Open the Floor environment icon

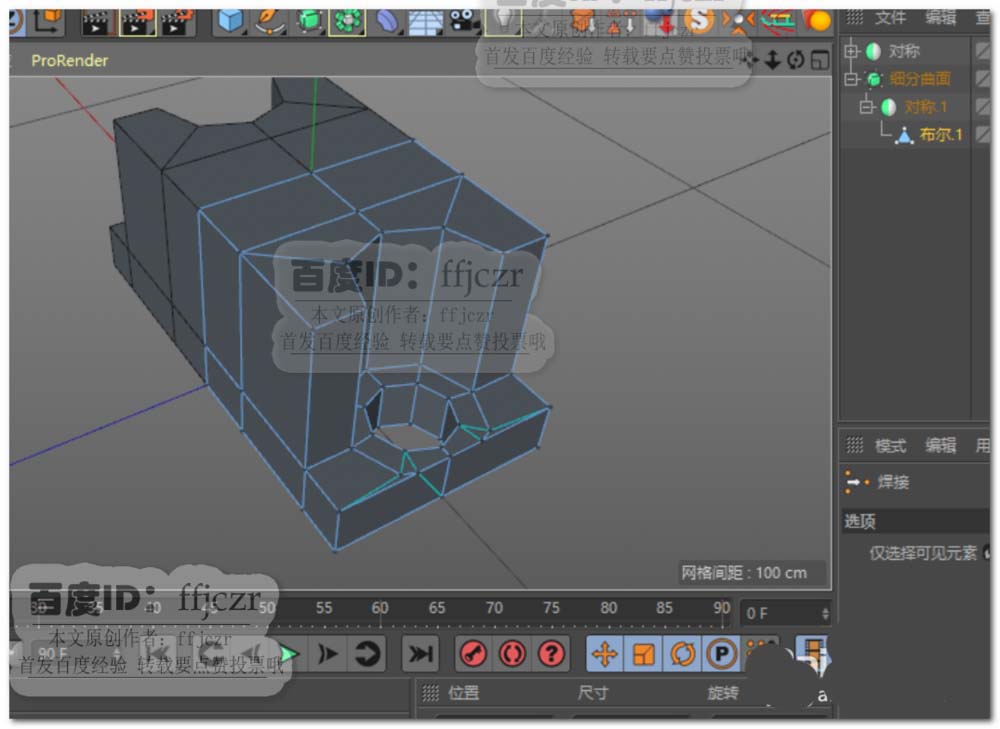[425, 22]
